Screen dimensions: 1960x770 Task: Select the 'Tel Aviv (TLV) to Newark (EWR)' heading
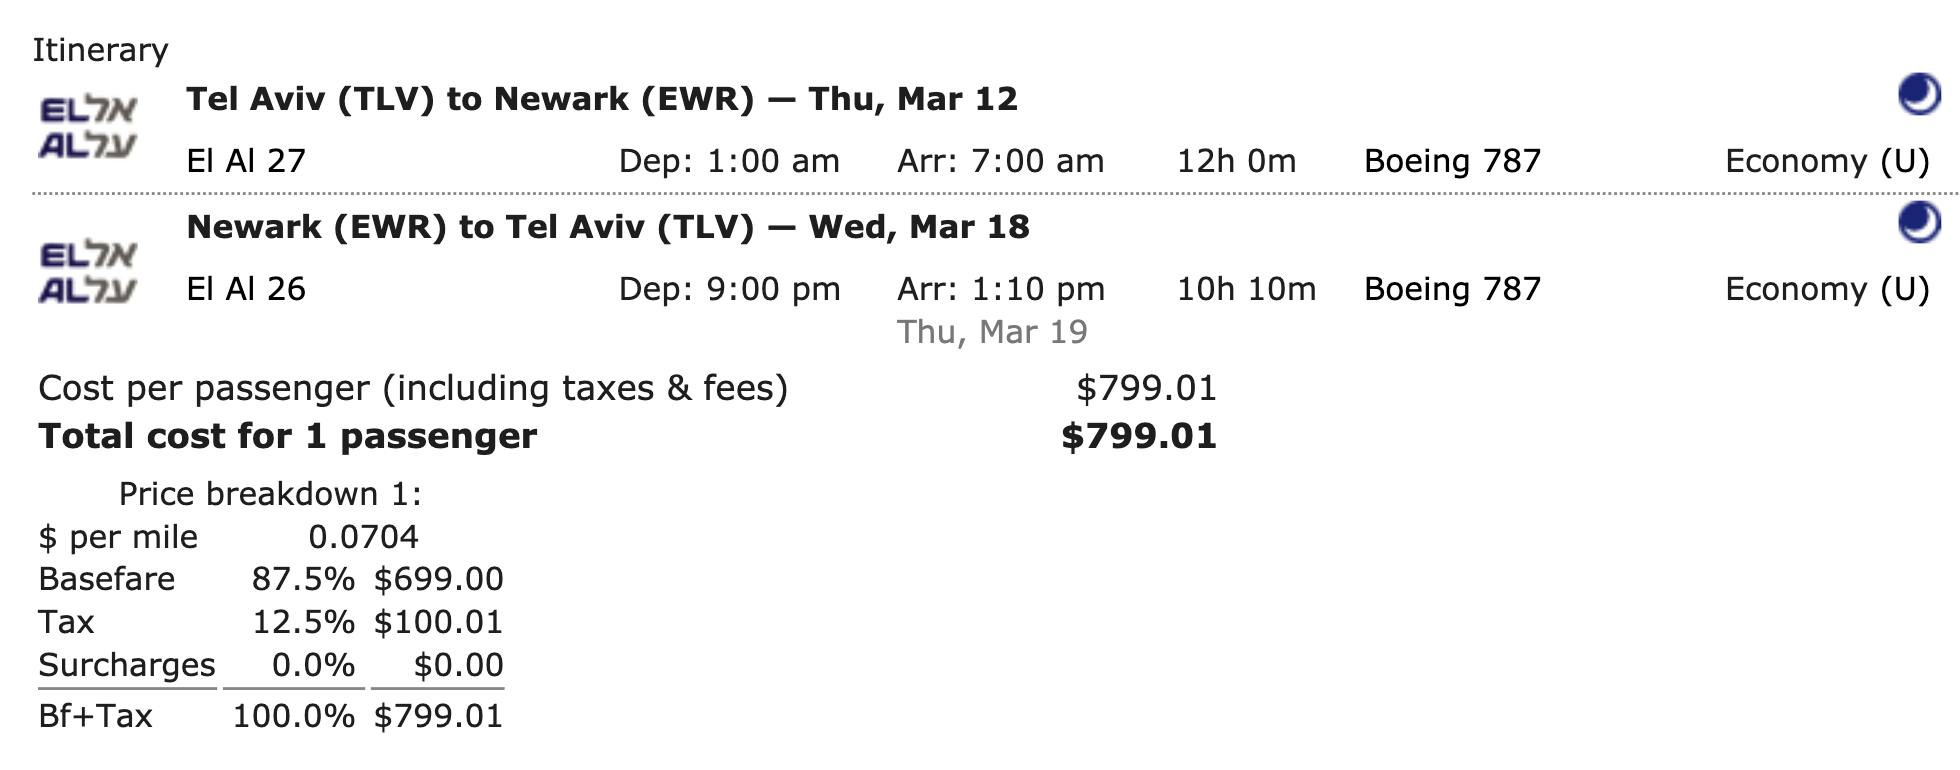(470, 99)
